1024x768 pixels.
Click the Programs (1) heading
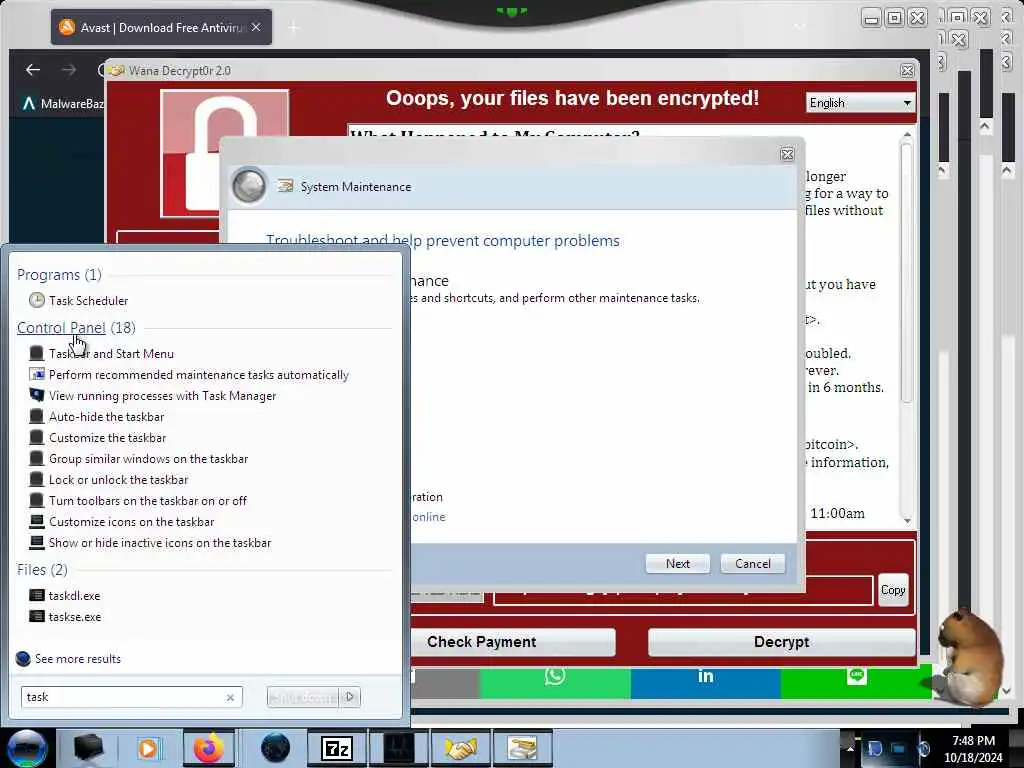pos(59,274)
